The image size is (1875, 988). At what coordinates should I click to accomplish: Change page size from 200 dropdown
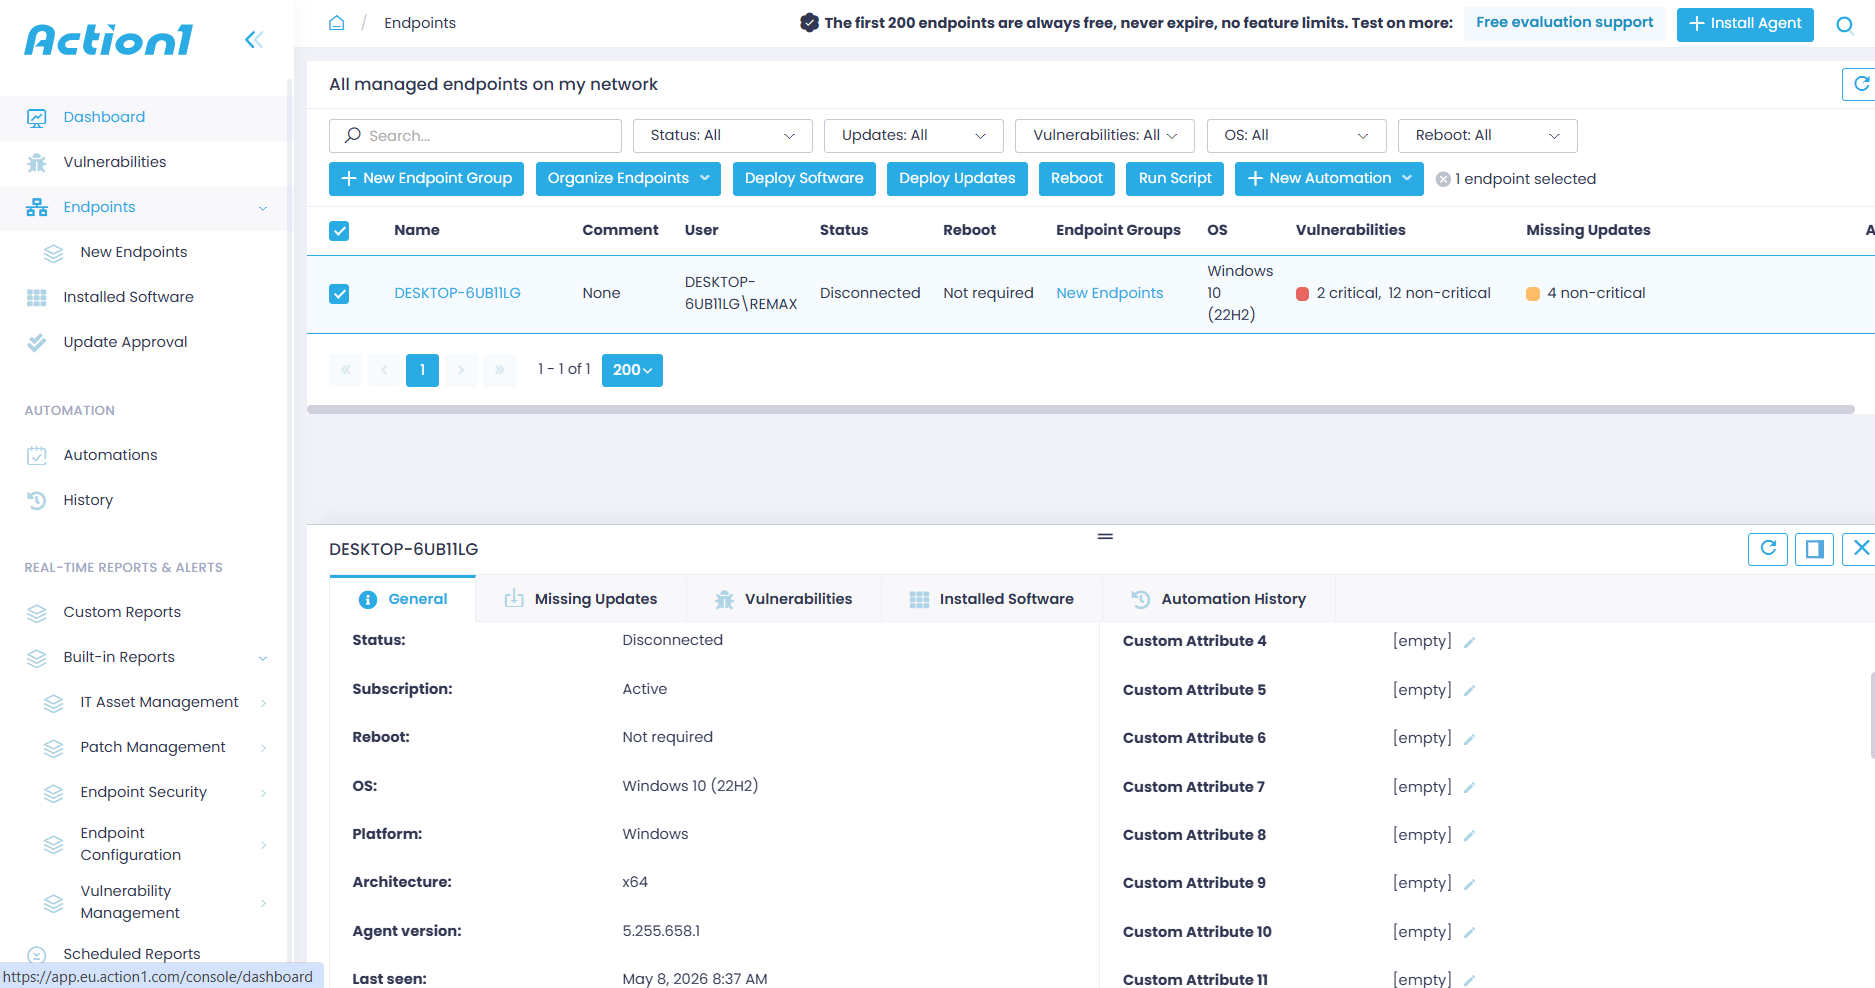pyautogui.click(x=632, y=370)
